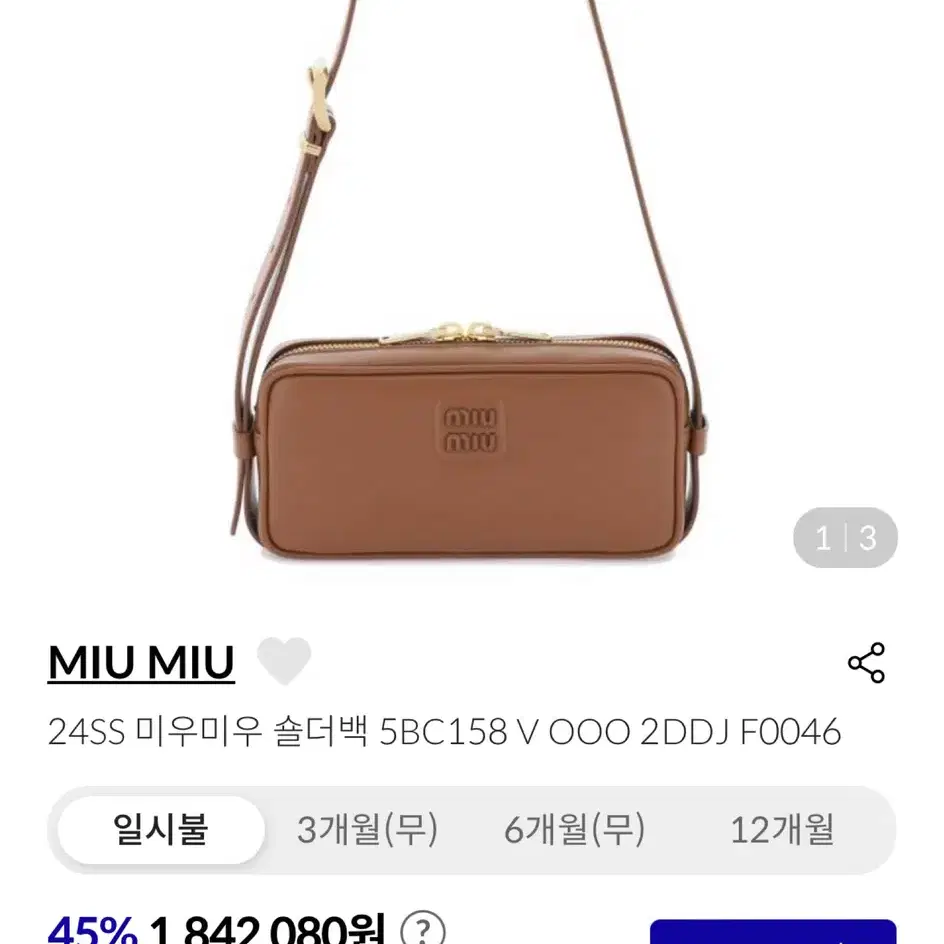Choose the 6개월(무) installment option

click(574, 830)
